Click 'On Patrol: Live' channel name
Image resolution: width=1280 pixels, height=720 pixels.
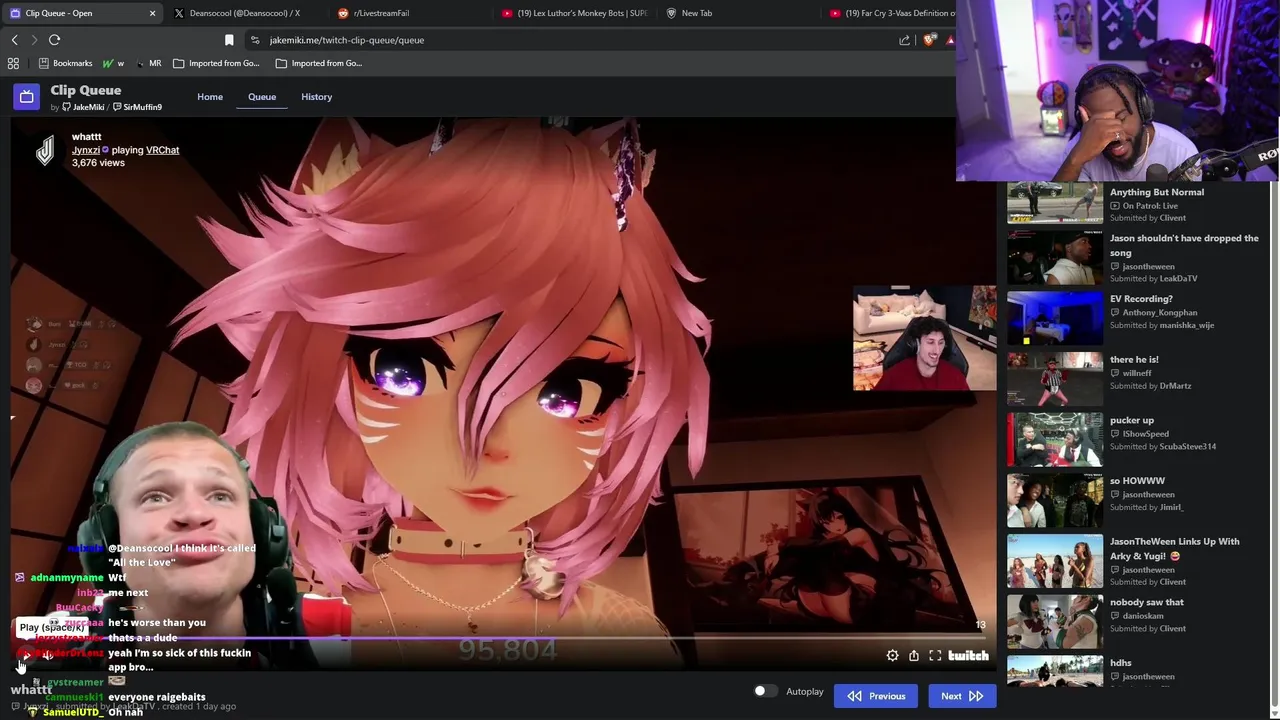[x=1149, y=205]
